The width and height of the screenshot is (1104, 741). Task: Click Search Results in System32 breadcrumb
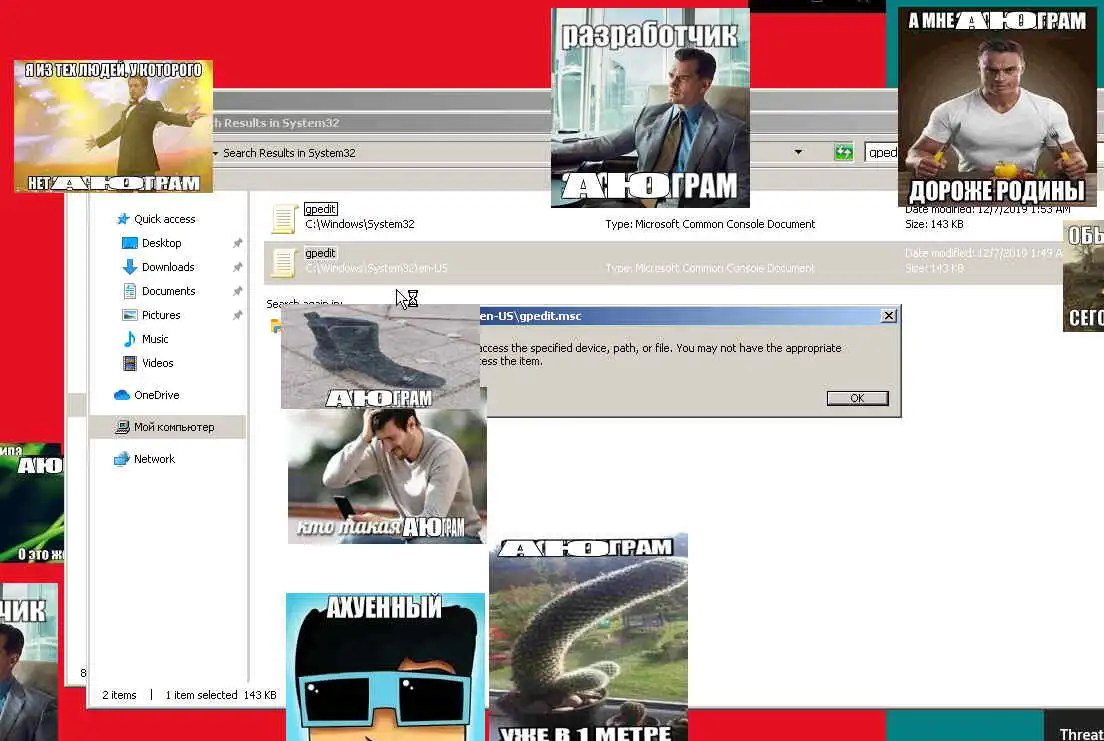[289, 153]
